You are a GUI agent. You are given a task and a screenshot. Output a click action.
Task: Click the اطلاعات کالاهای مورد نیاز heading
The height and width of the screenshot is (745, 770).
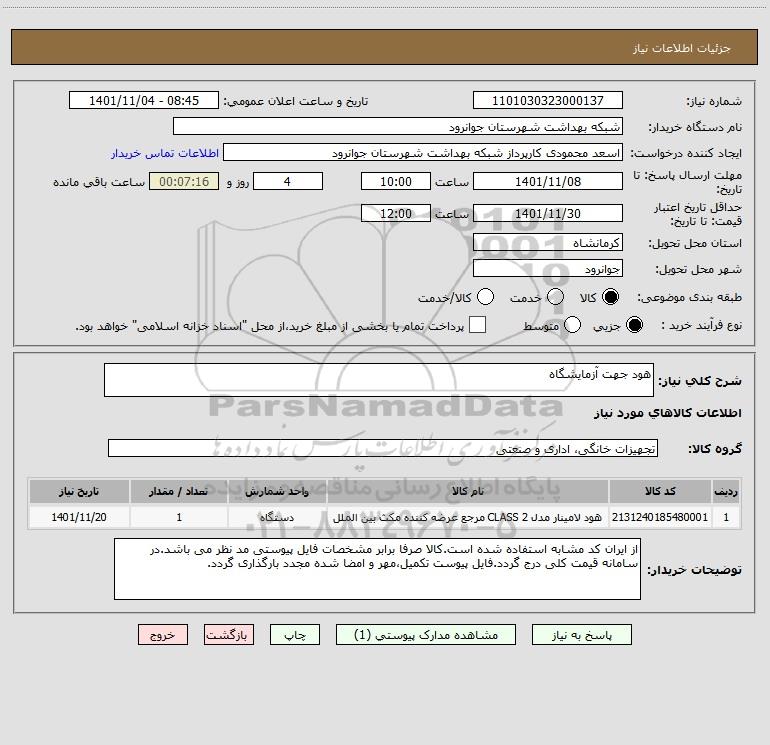667,413
